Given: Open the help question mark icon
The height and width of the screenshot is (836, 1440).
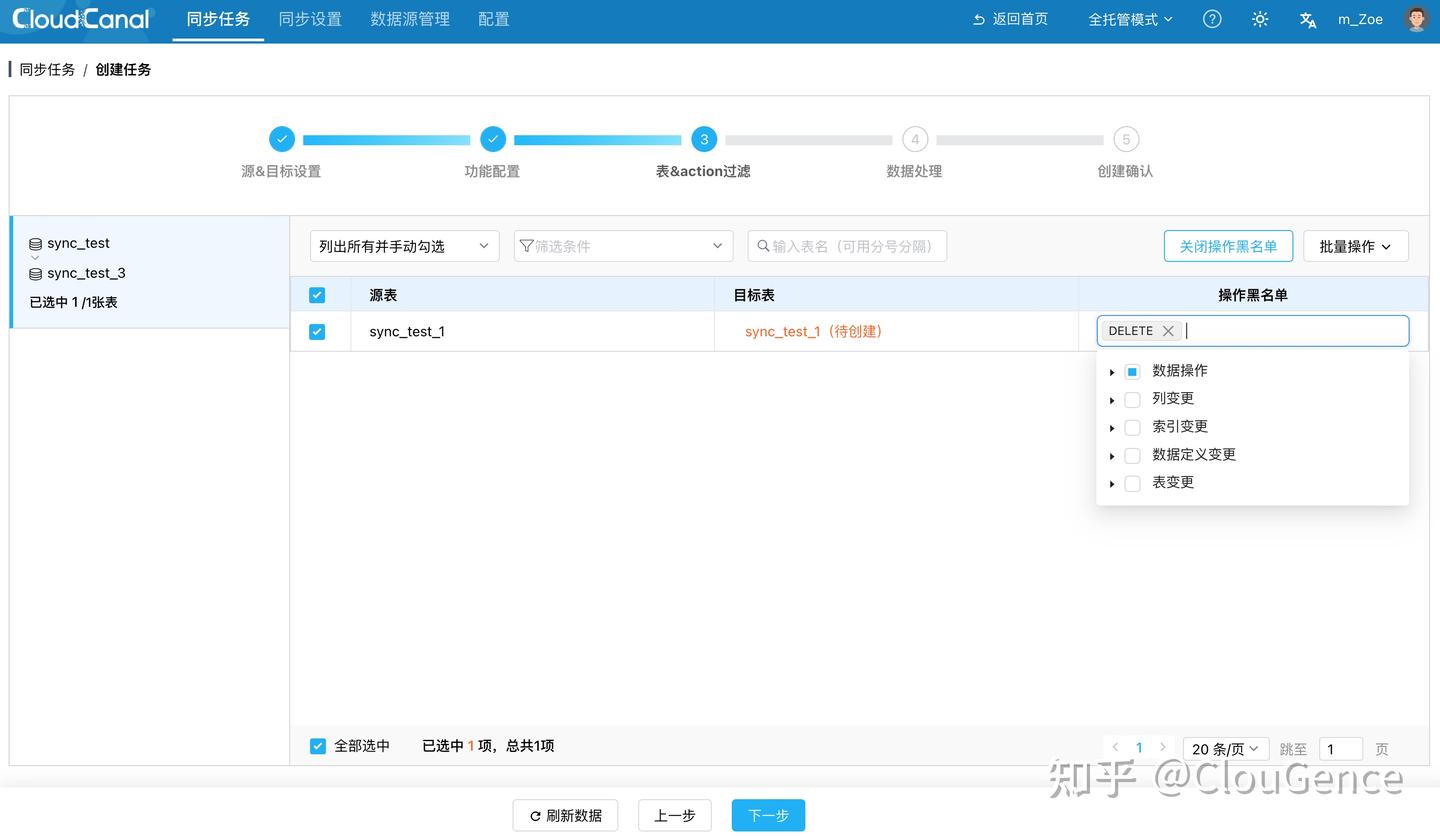Looking at the screenshot, I should click(1212, 19).
